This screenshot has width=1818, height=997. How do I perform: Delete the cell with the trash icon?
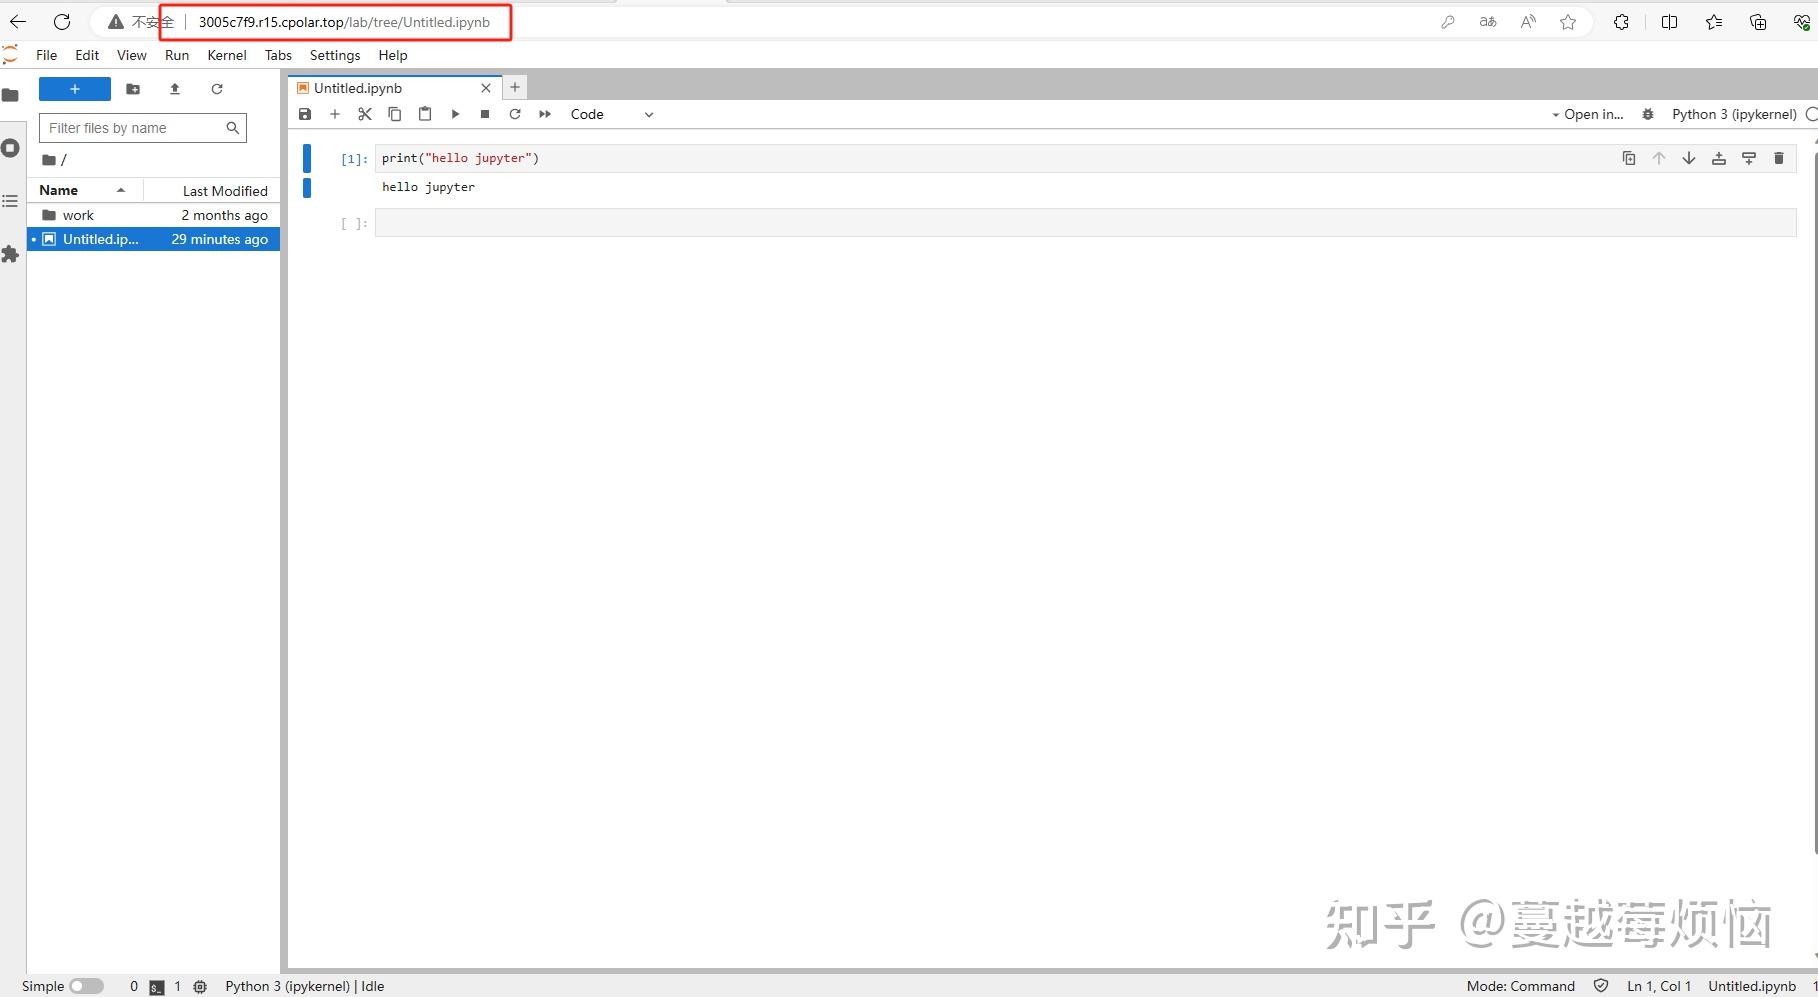click(x=1779, y=158)
